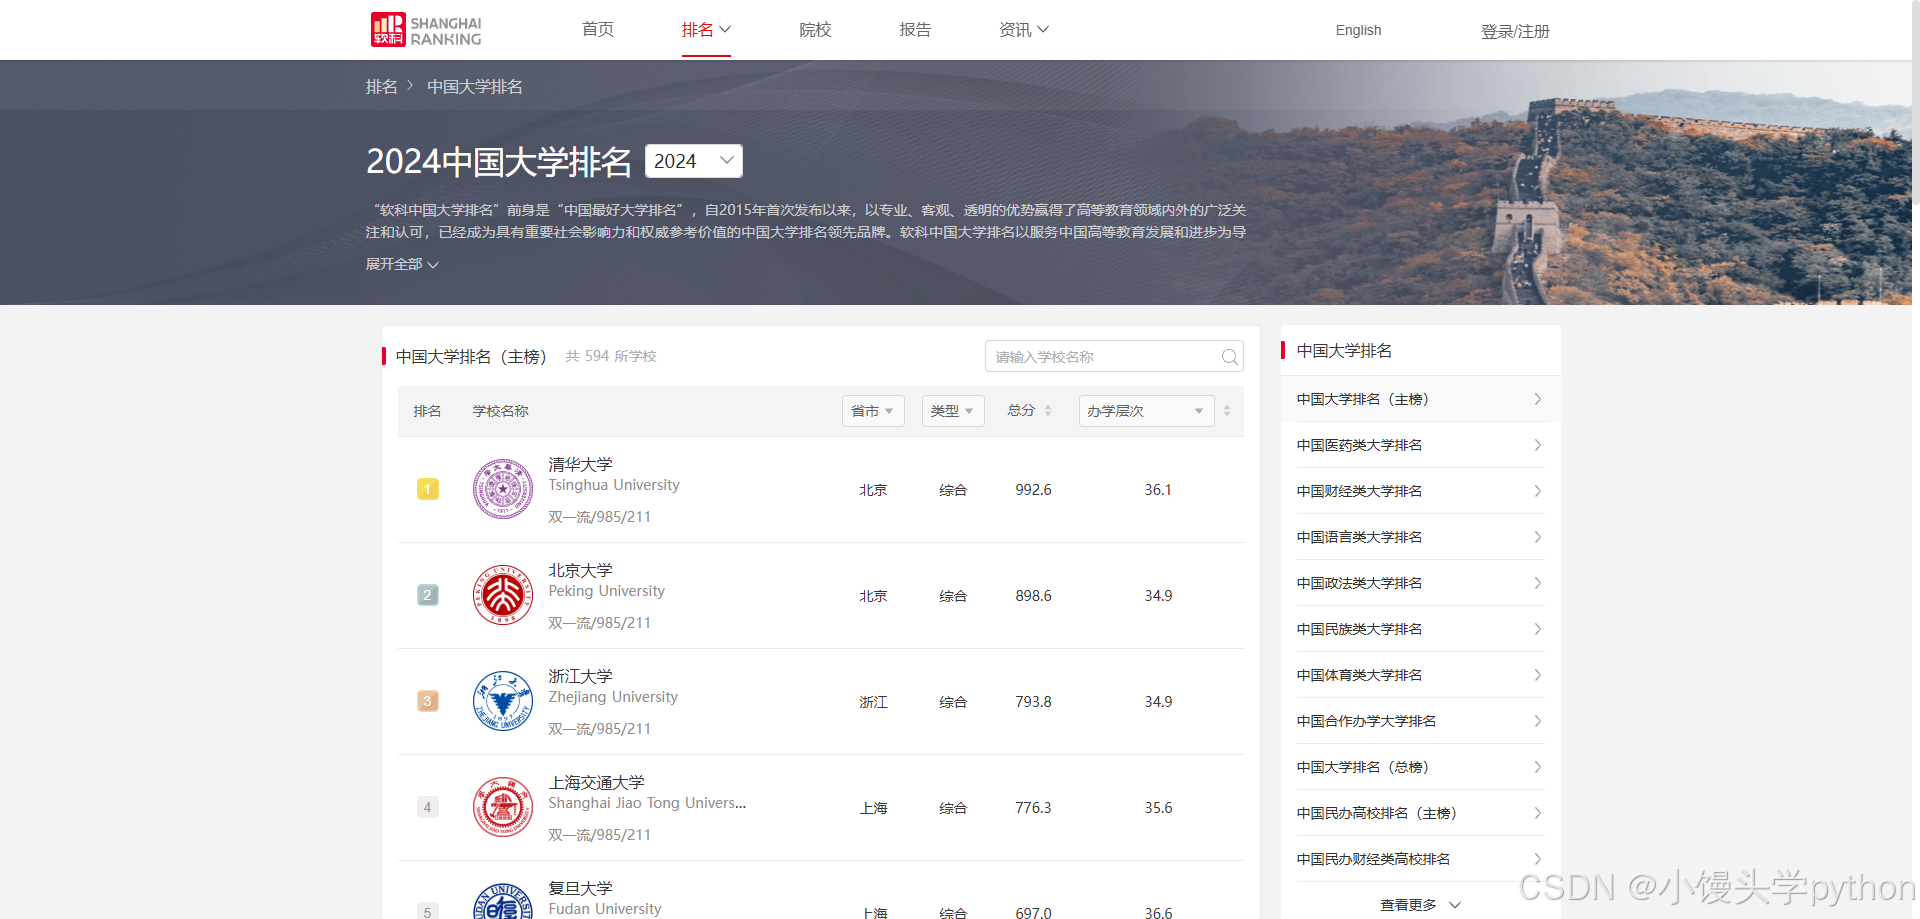Screen dimensions: 1920x919
Task: Open Peking University logo
Action: (x=503, y=595)
